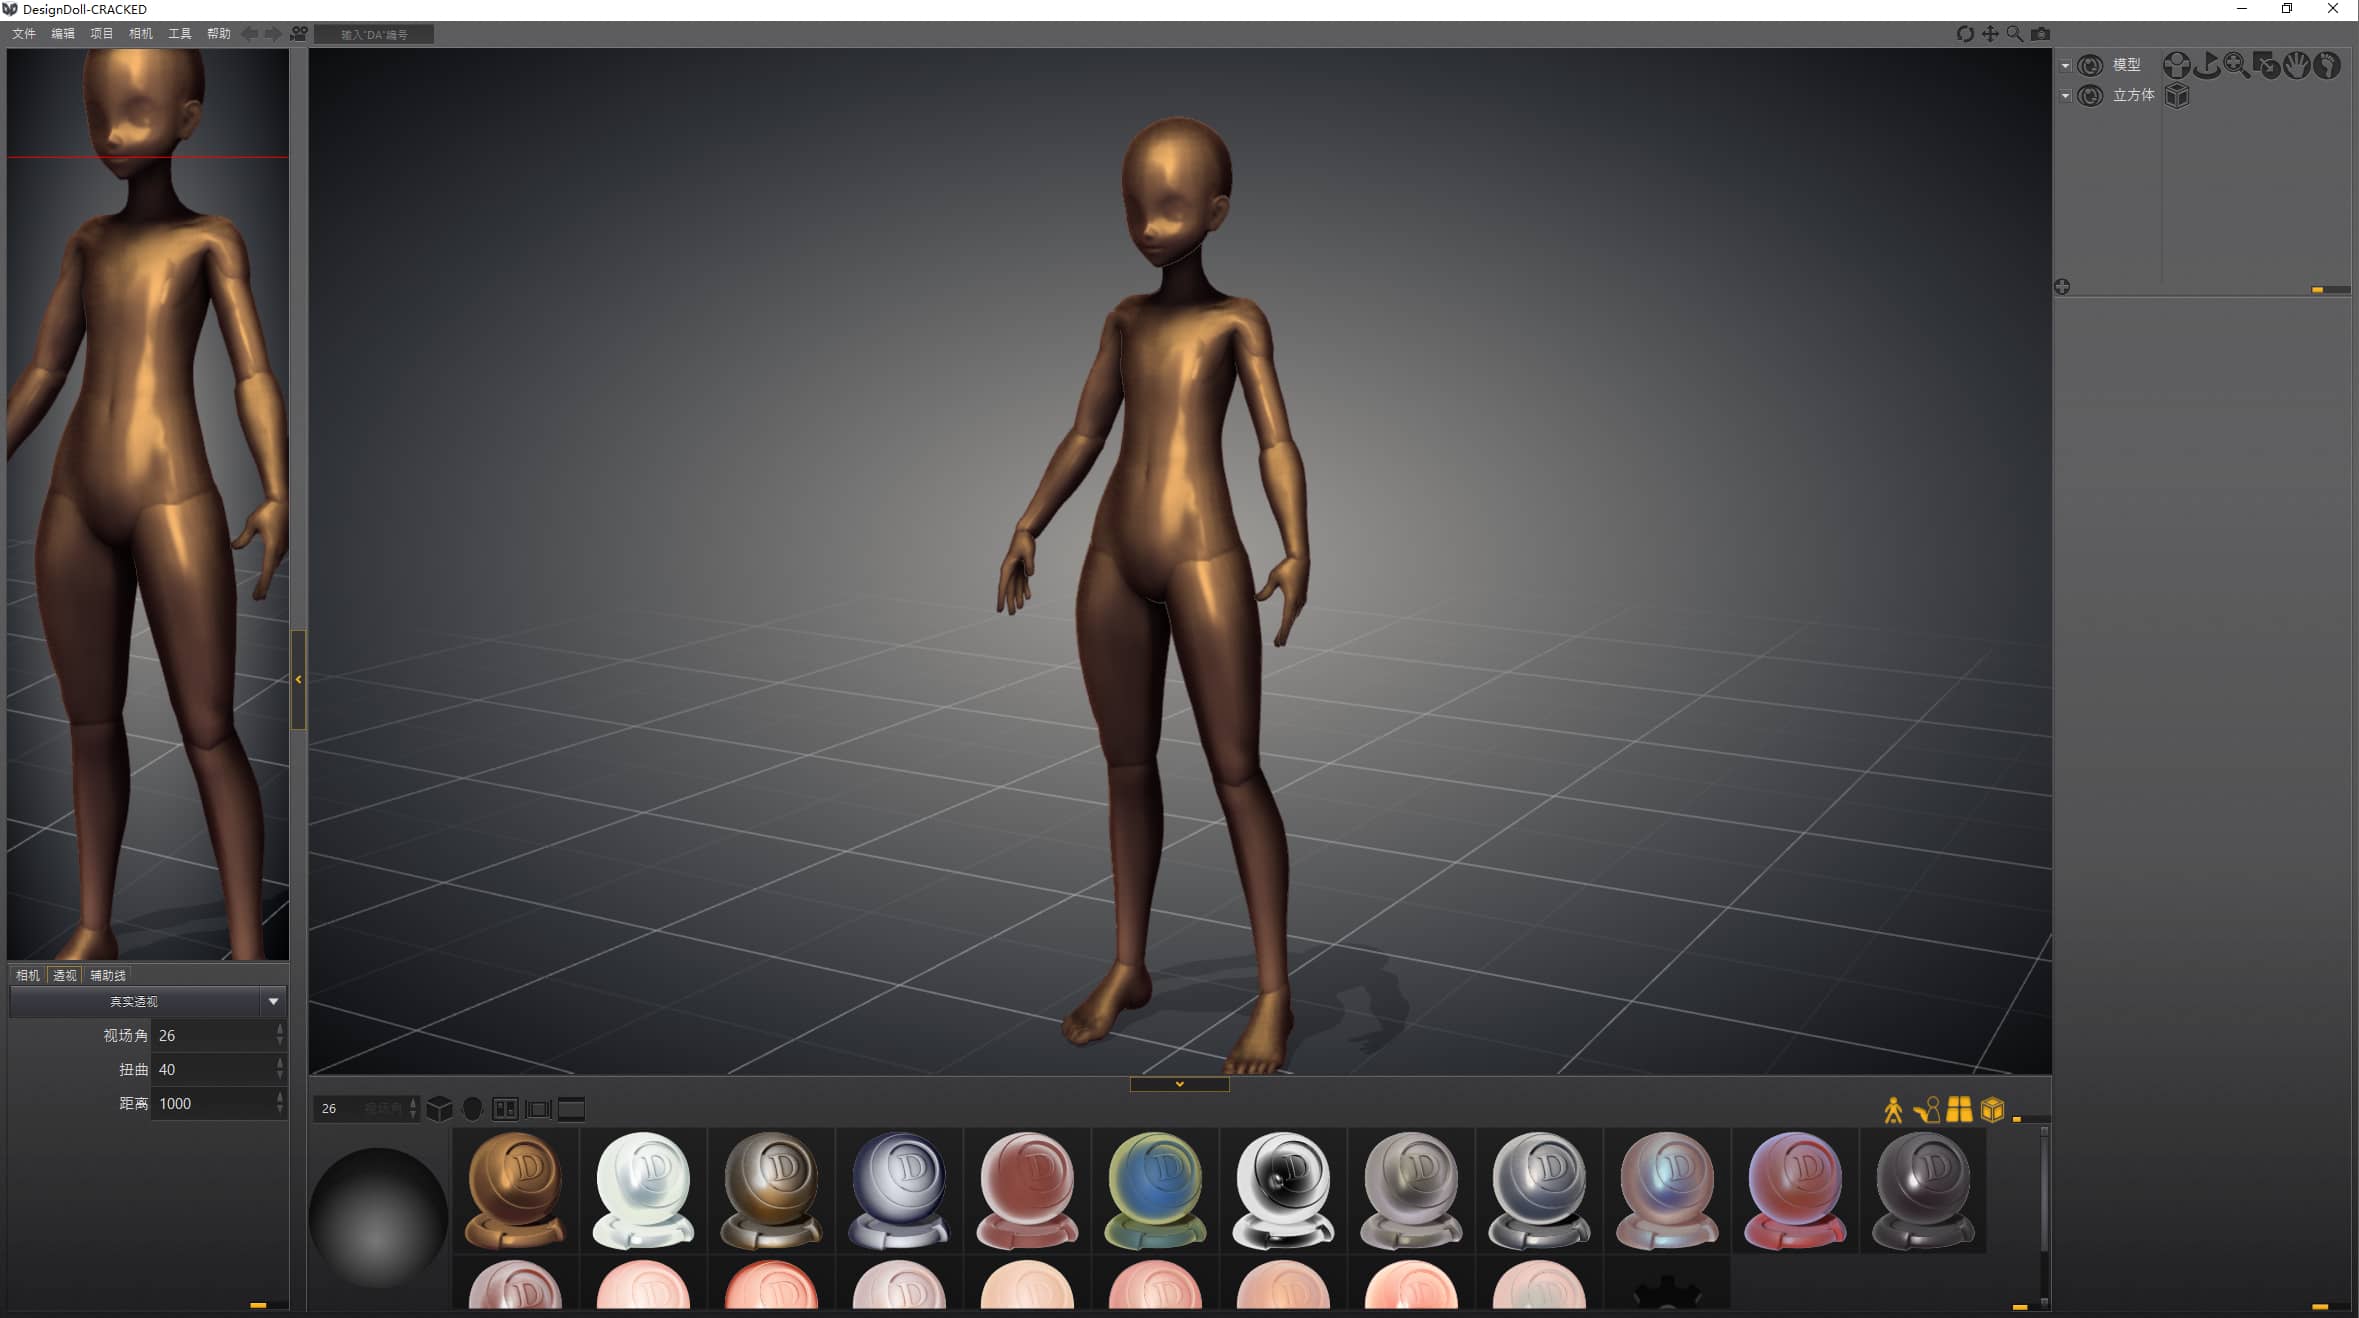
Task: Select the camera pan move icon
Action: (x=1990, y=34)
